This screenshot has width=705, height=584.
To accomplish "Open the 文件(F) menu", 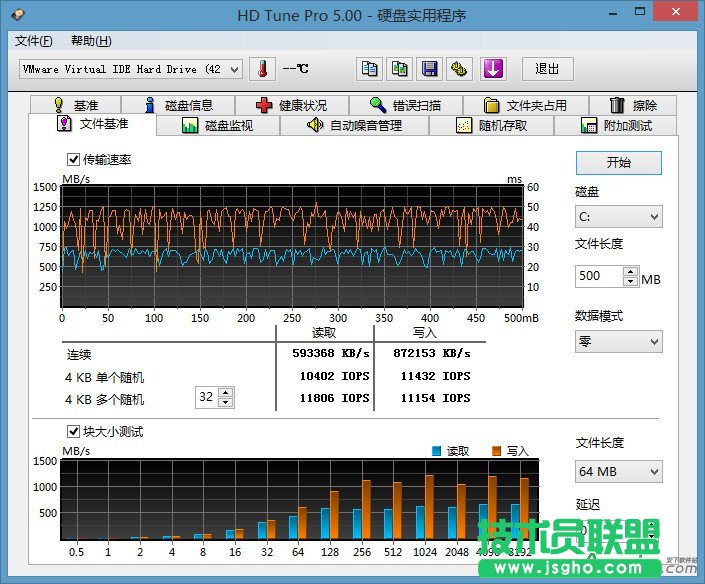I will coord(34,41).
